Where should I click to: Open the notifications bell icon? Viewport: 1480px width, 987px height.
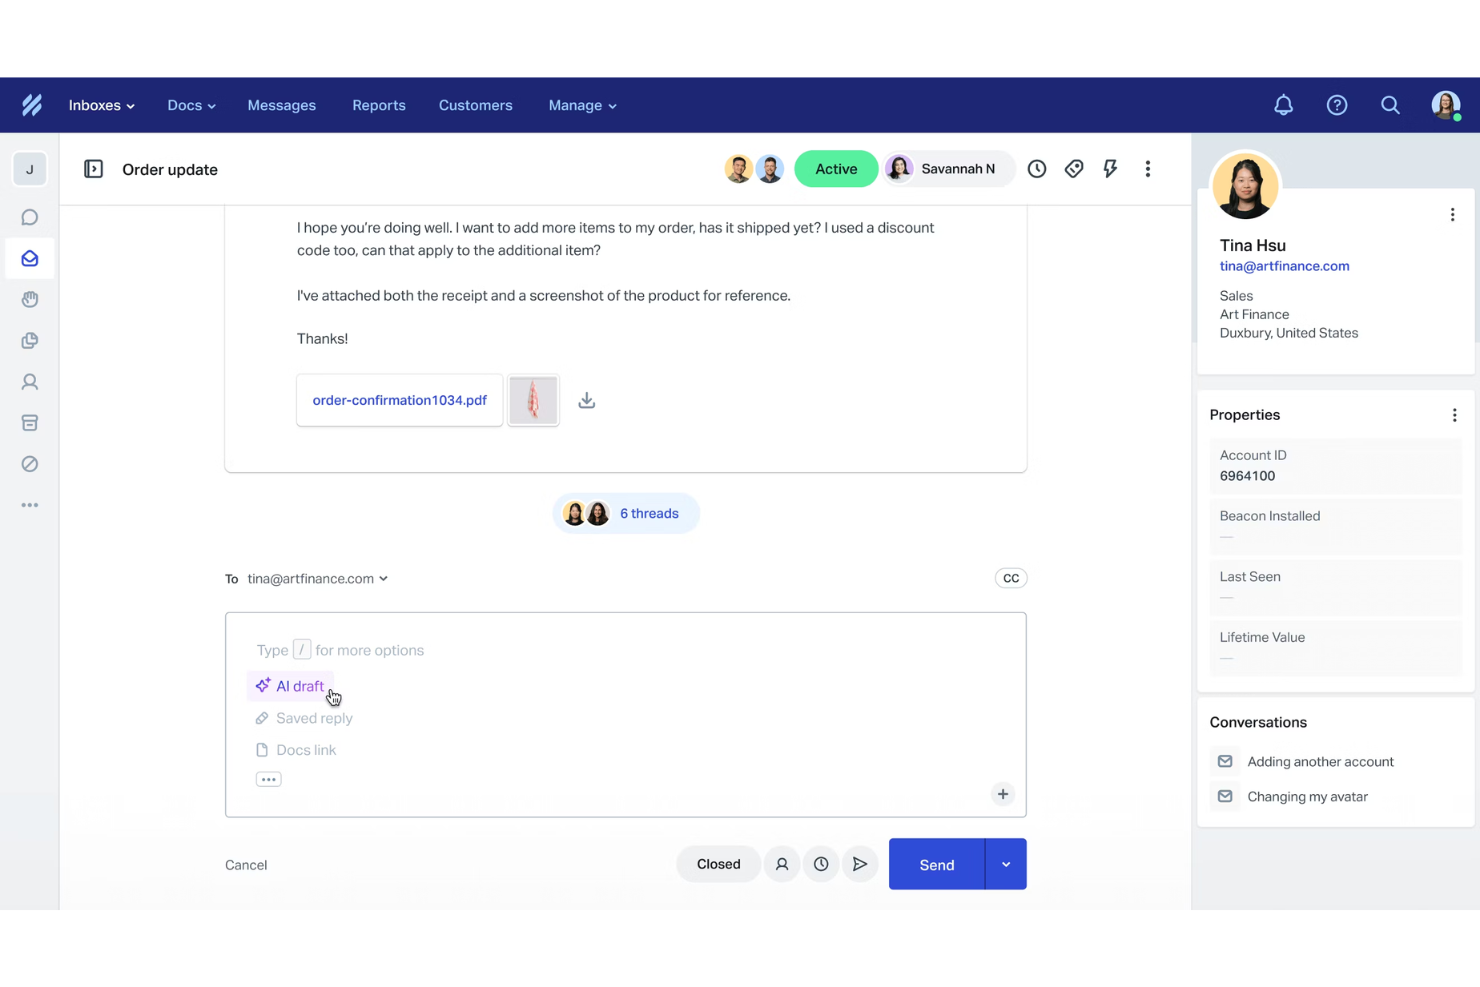[x=1283, y=104]
